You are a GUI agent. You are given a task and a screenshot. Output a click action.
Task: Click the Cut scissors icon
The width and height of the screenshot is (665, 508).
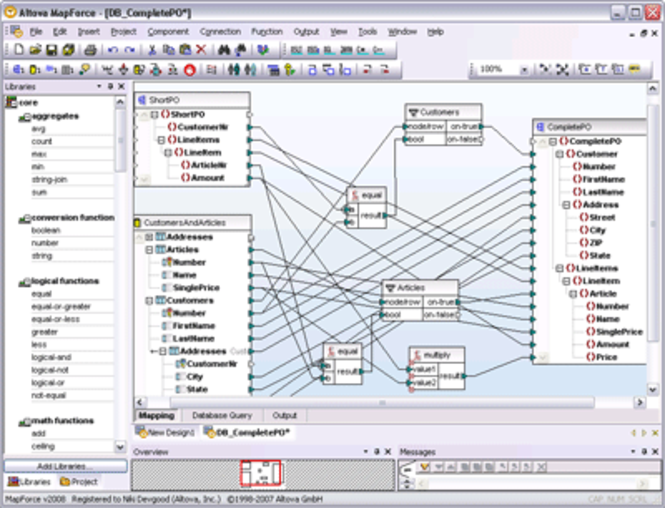152,50
